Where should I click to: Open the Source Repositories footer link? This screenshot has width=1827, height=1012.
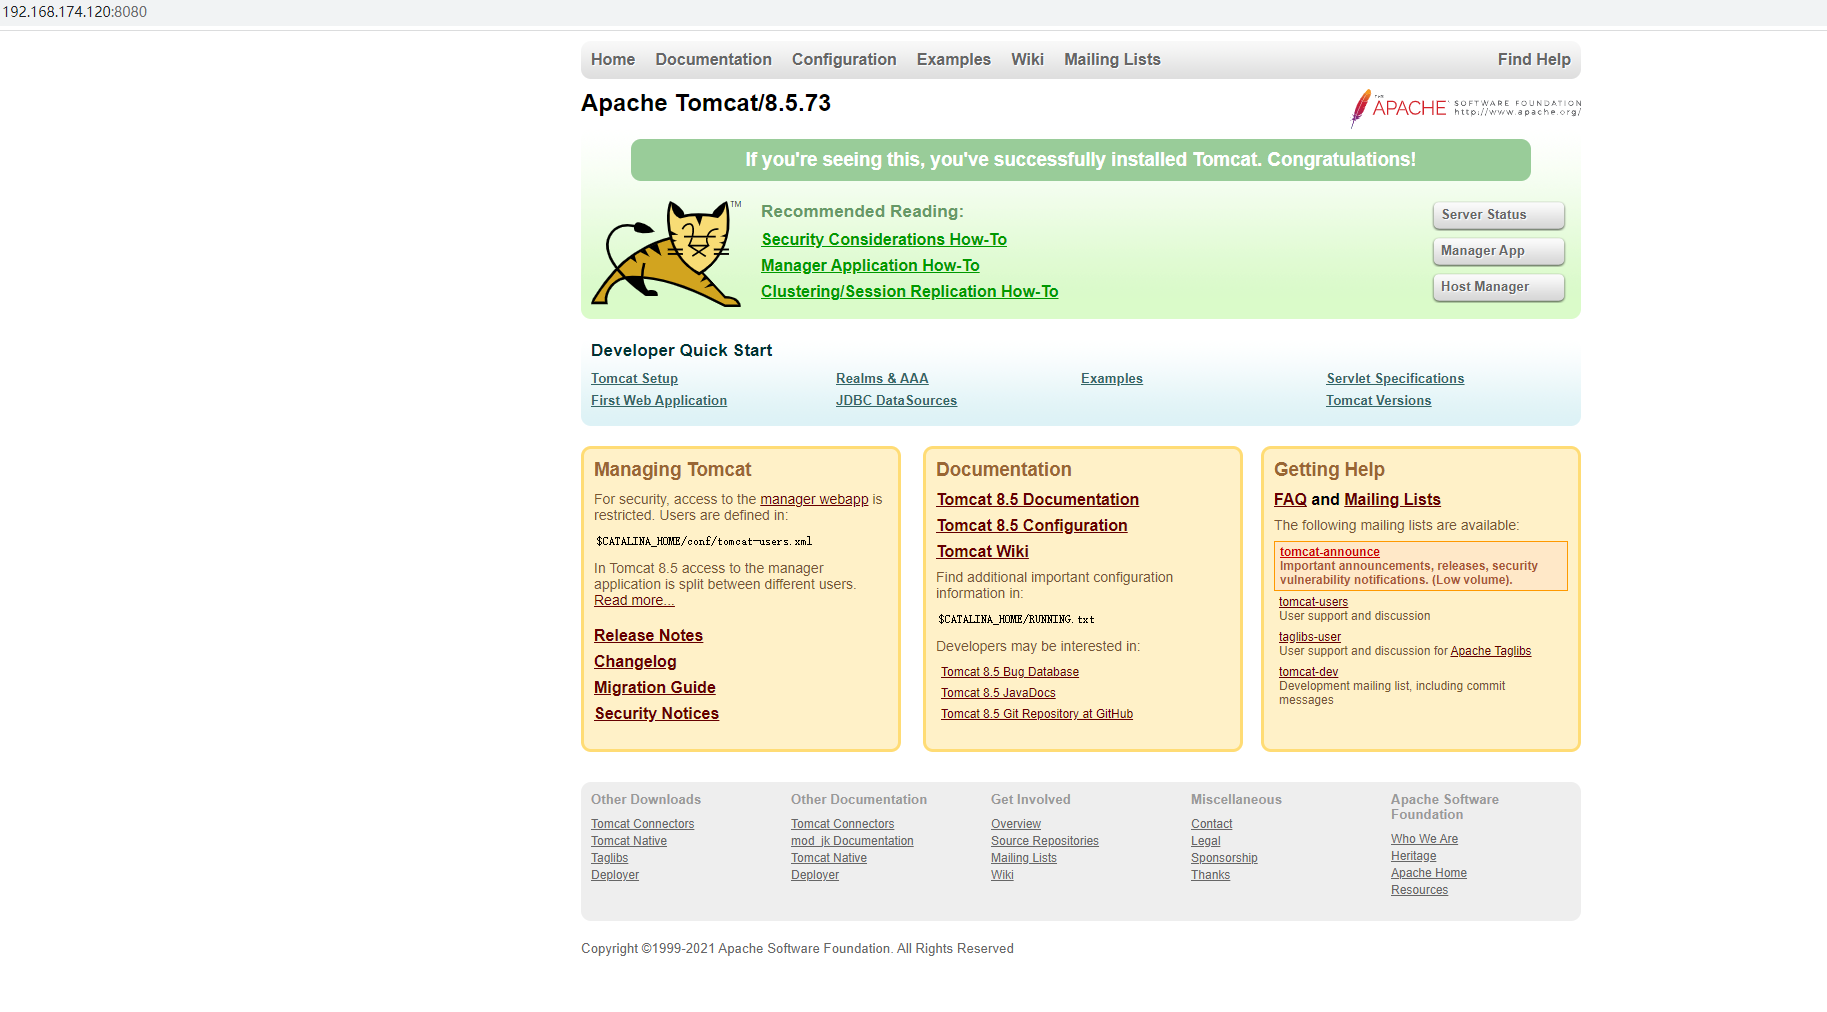pyautogui.click(x=1045, y=842)
